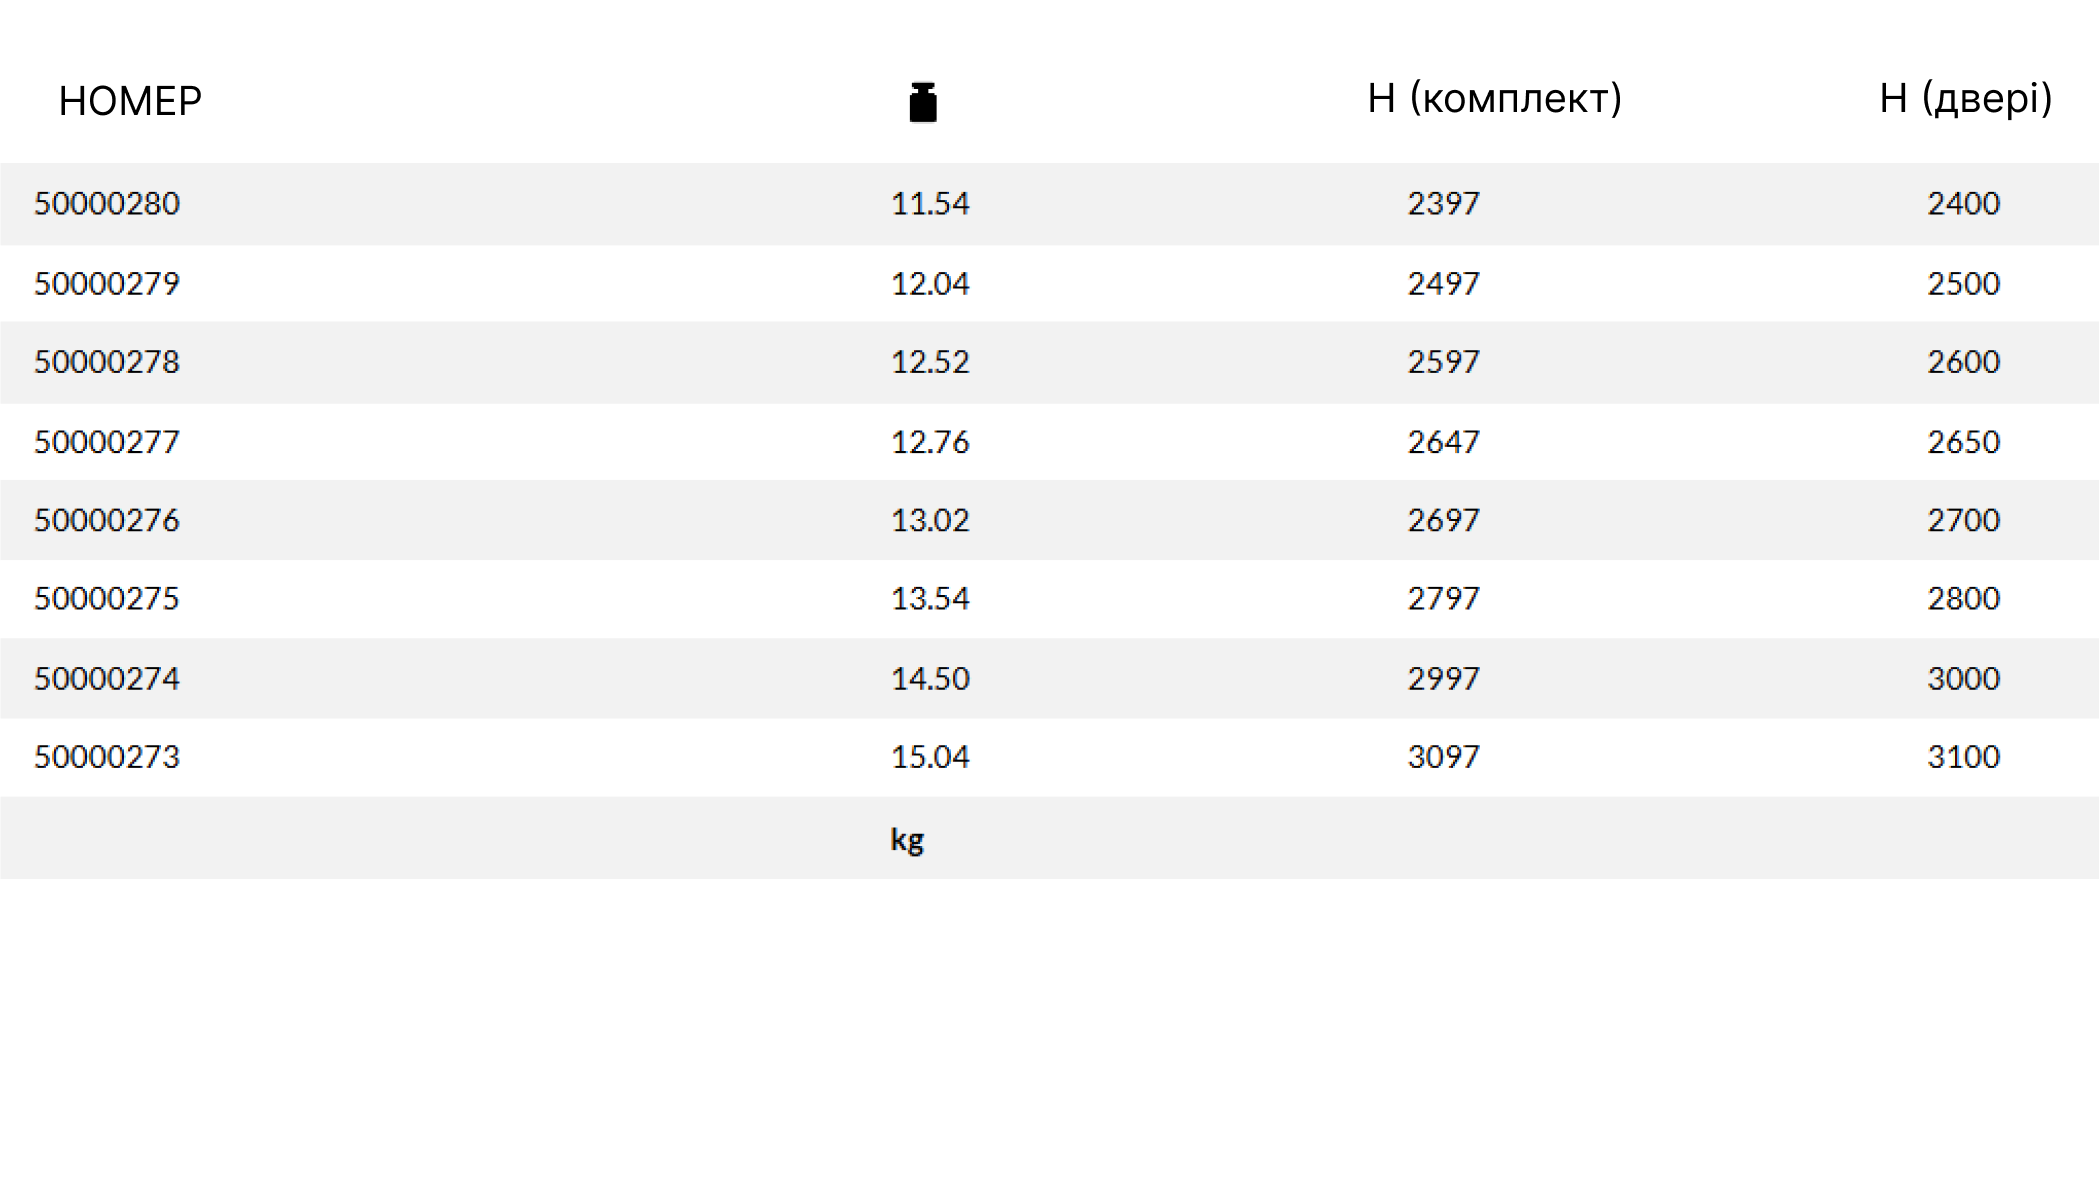Click the 2647 set height value
This screenshot has width=2099, height=1200.
[x=1443, y=442]
